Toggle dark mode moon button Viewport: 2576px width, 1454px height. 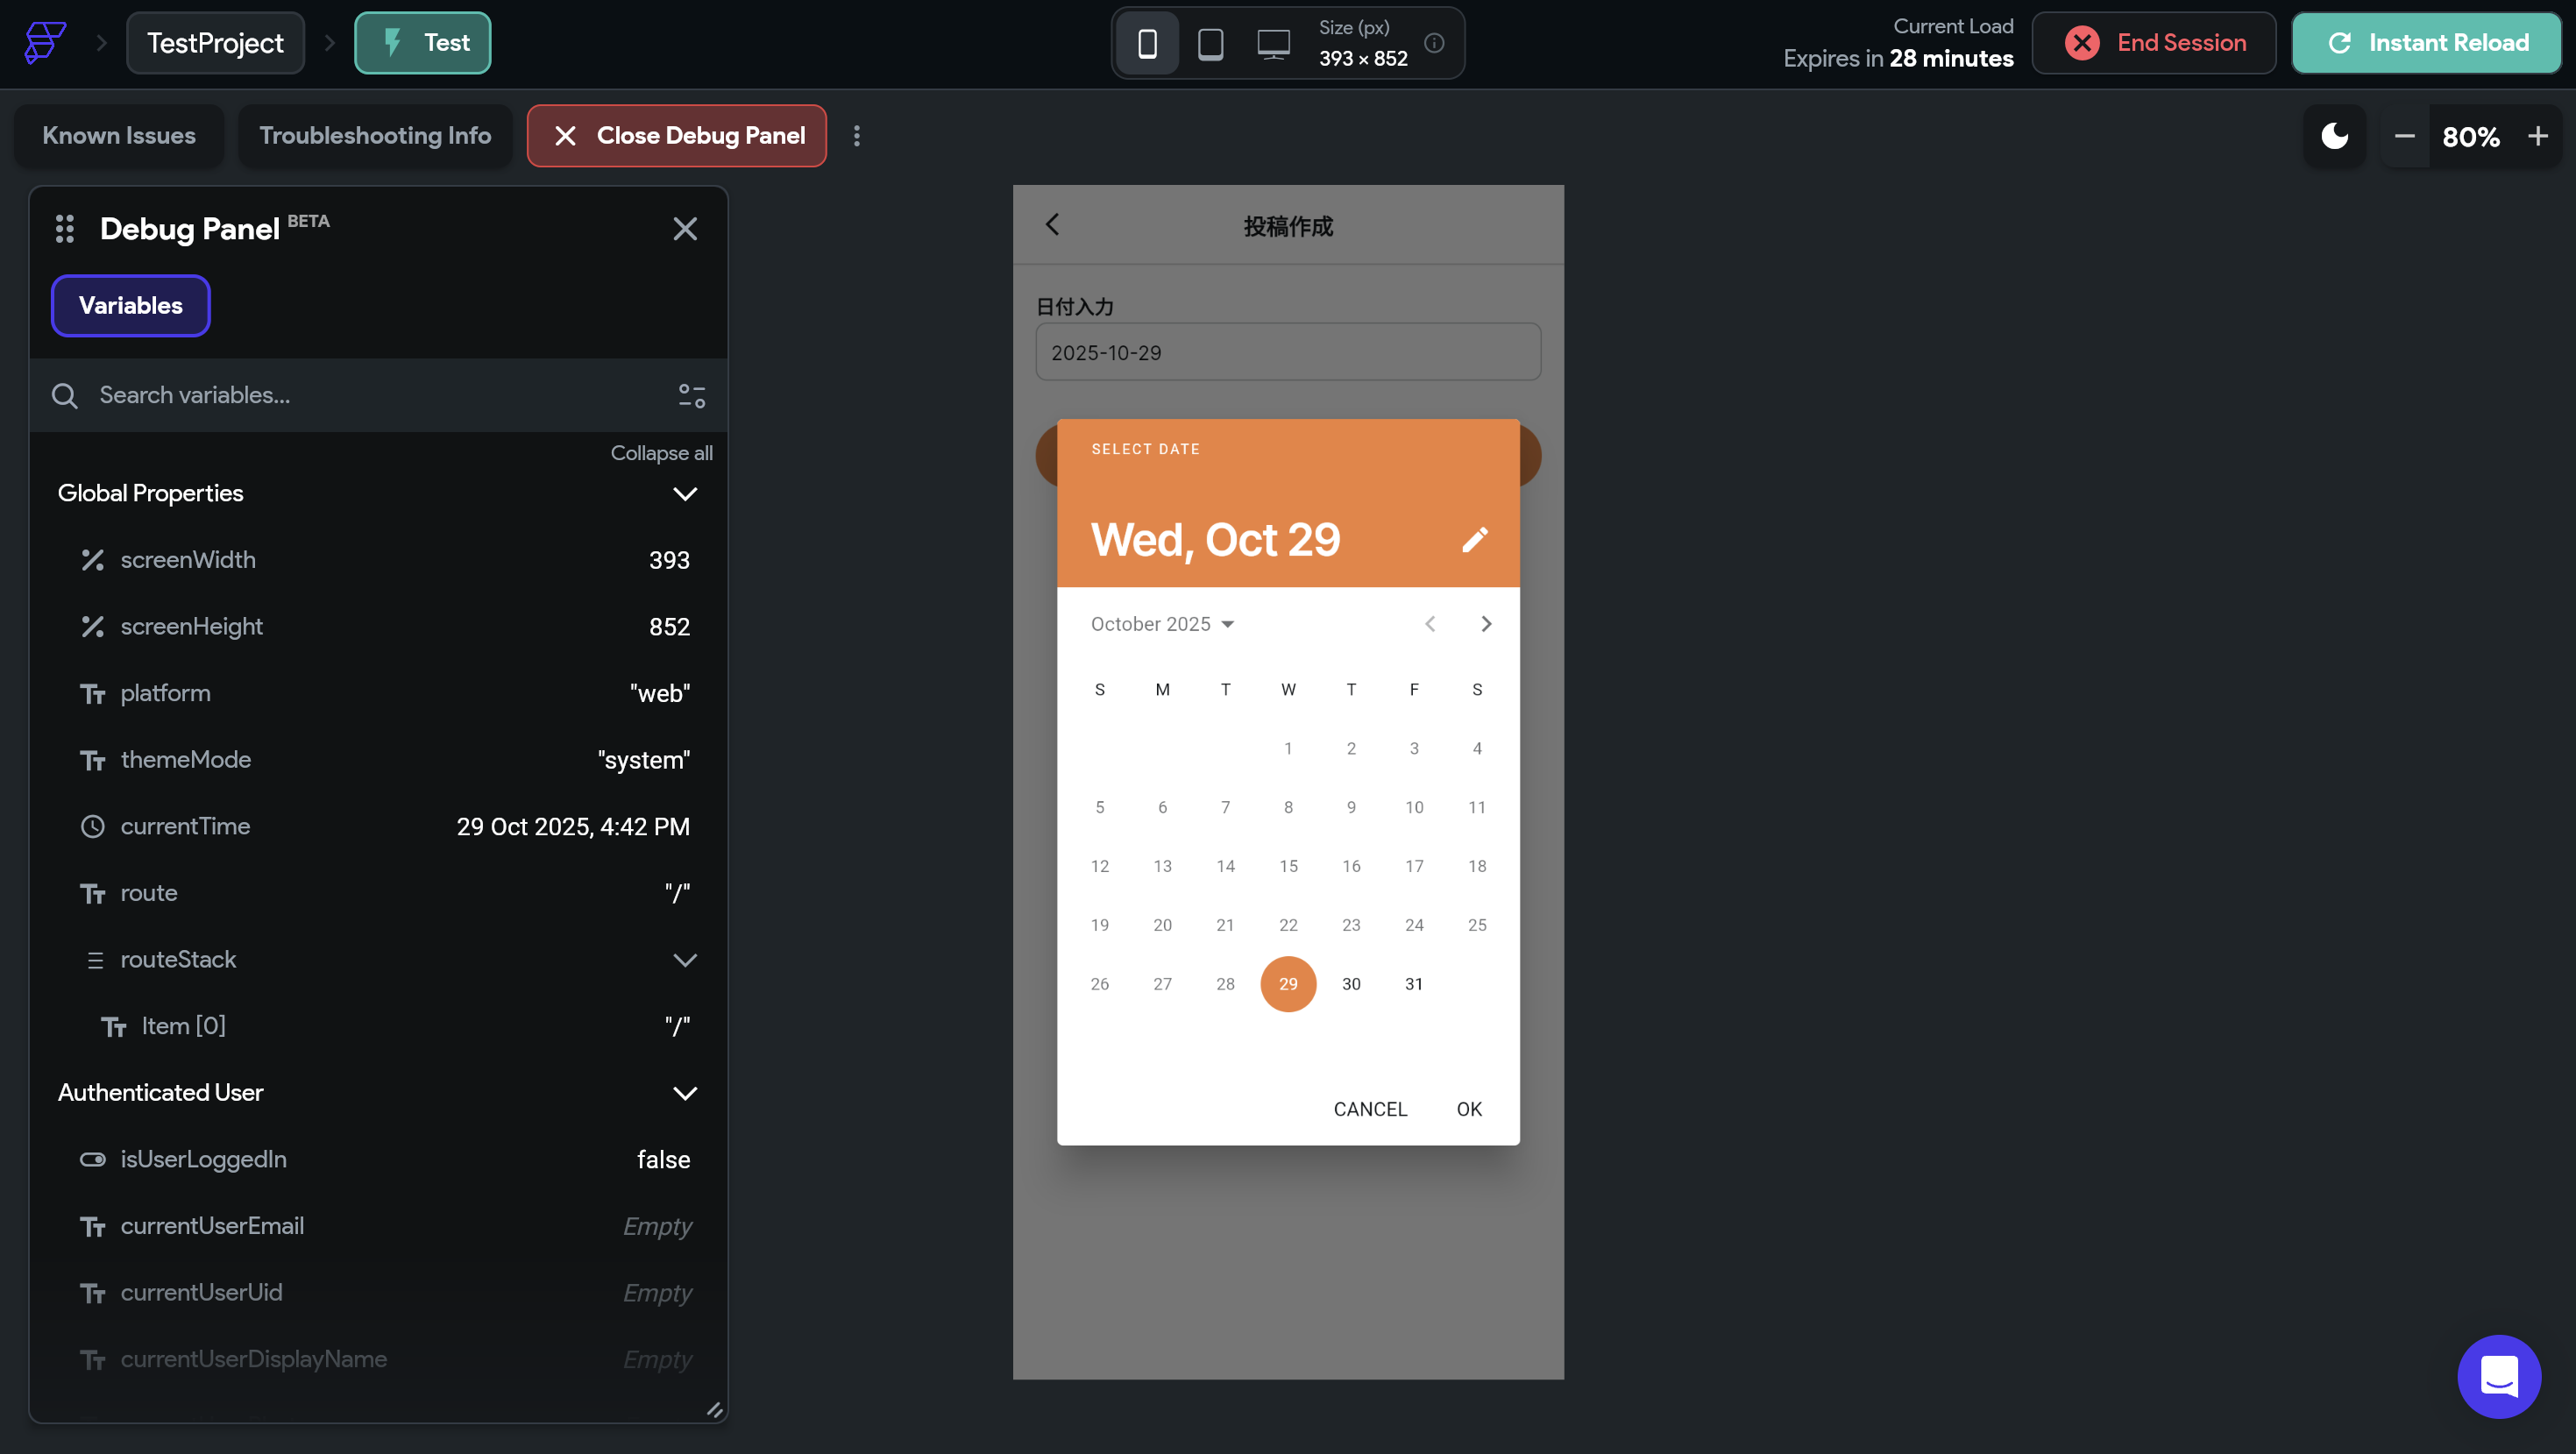(2335, 136)
